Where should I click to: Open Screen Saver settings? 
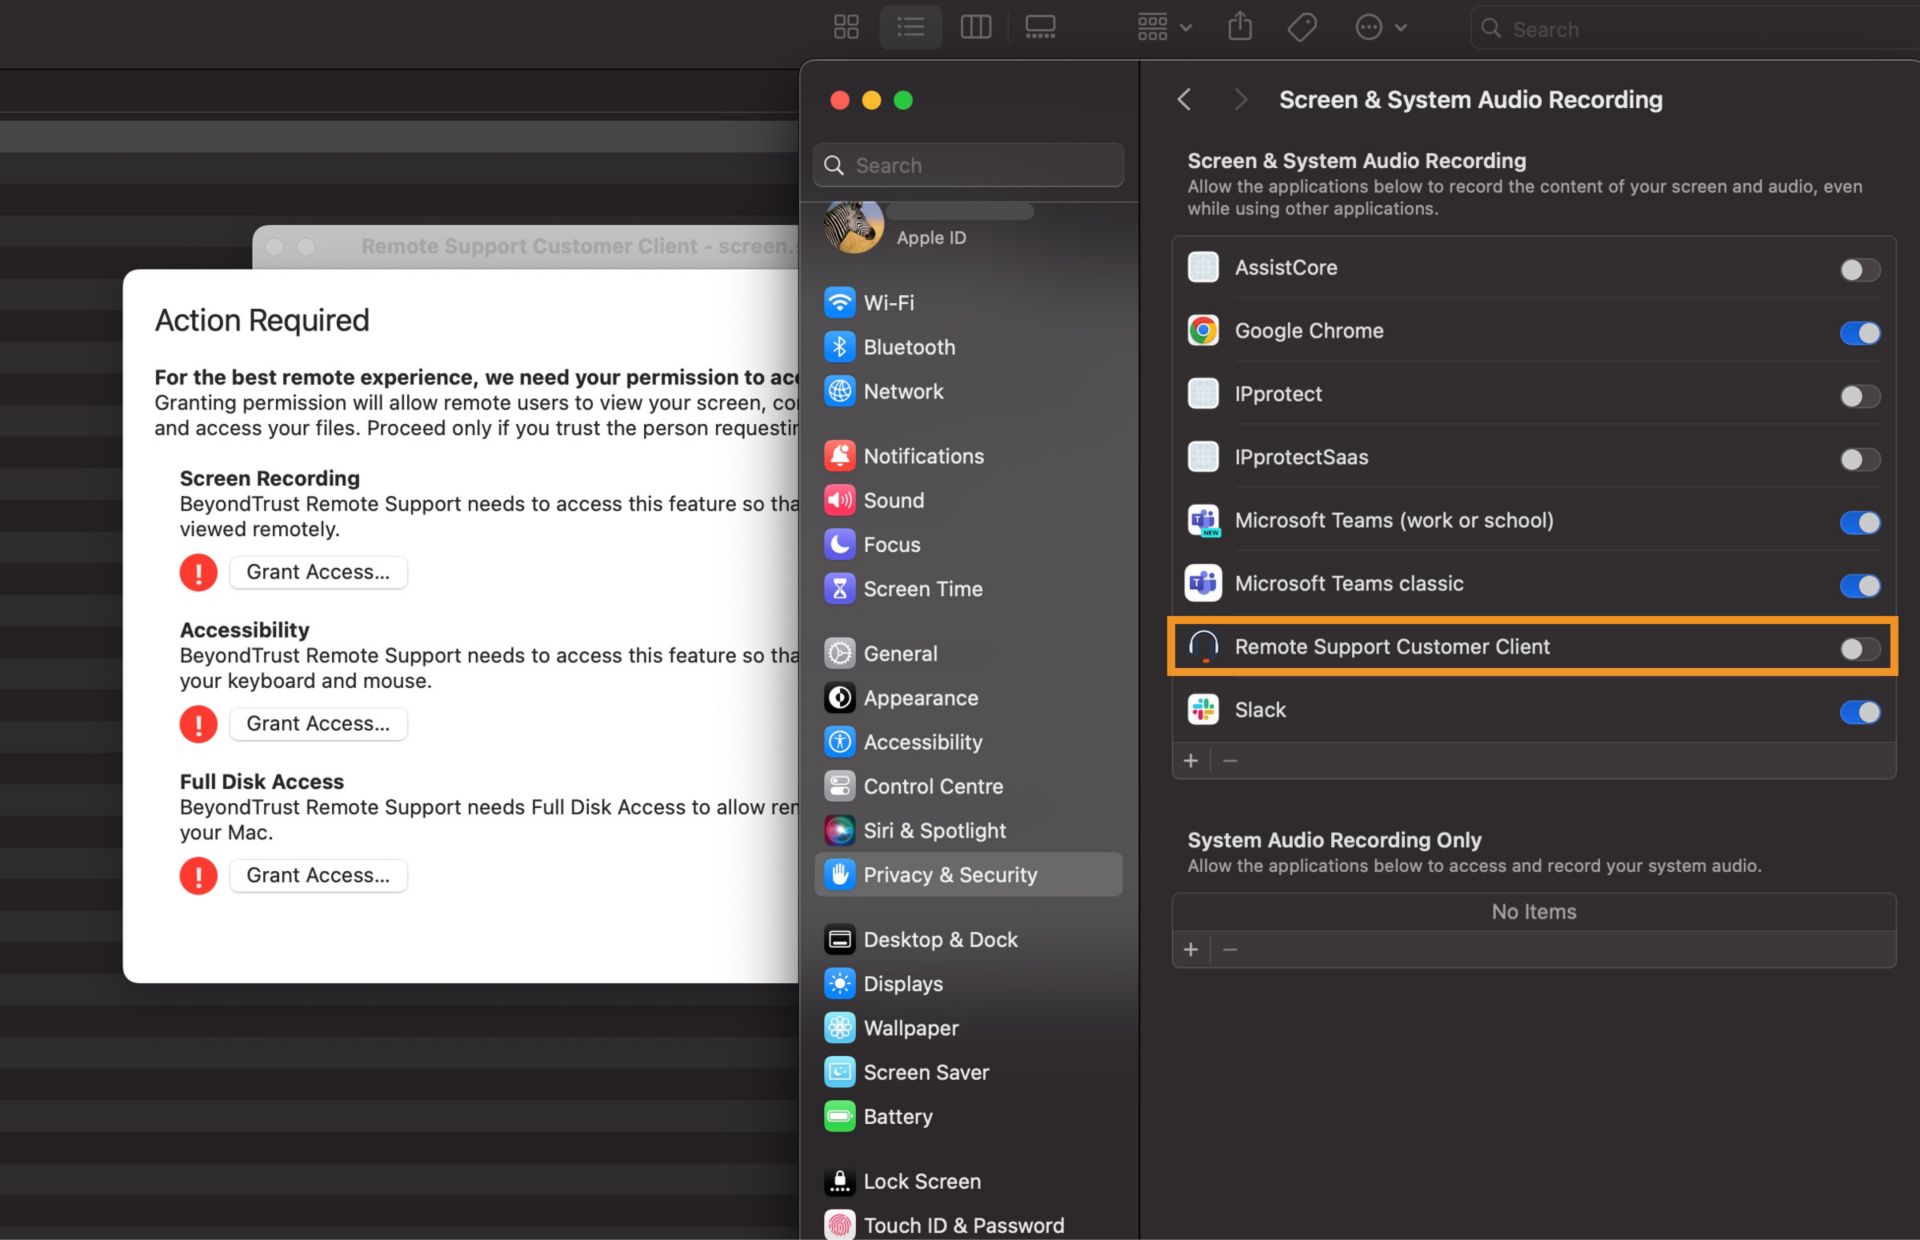pyautogui.click(x=968, y=1072)
